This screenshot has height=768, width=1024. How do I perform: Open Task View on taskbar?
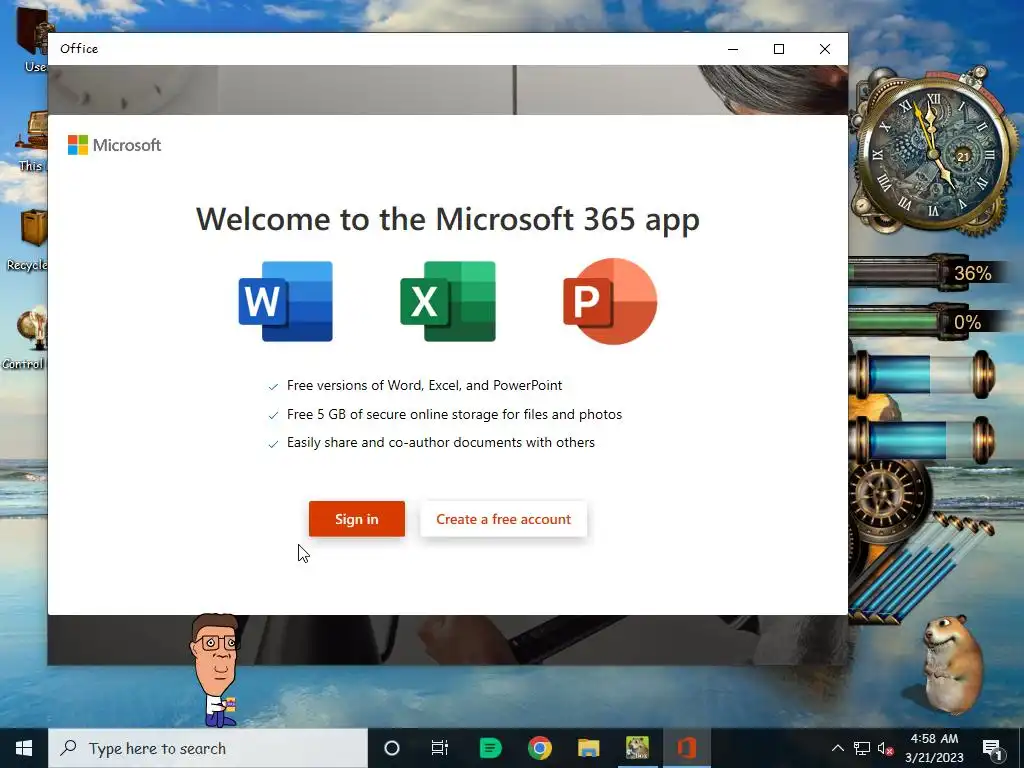[x=440, y=748]
